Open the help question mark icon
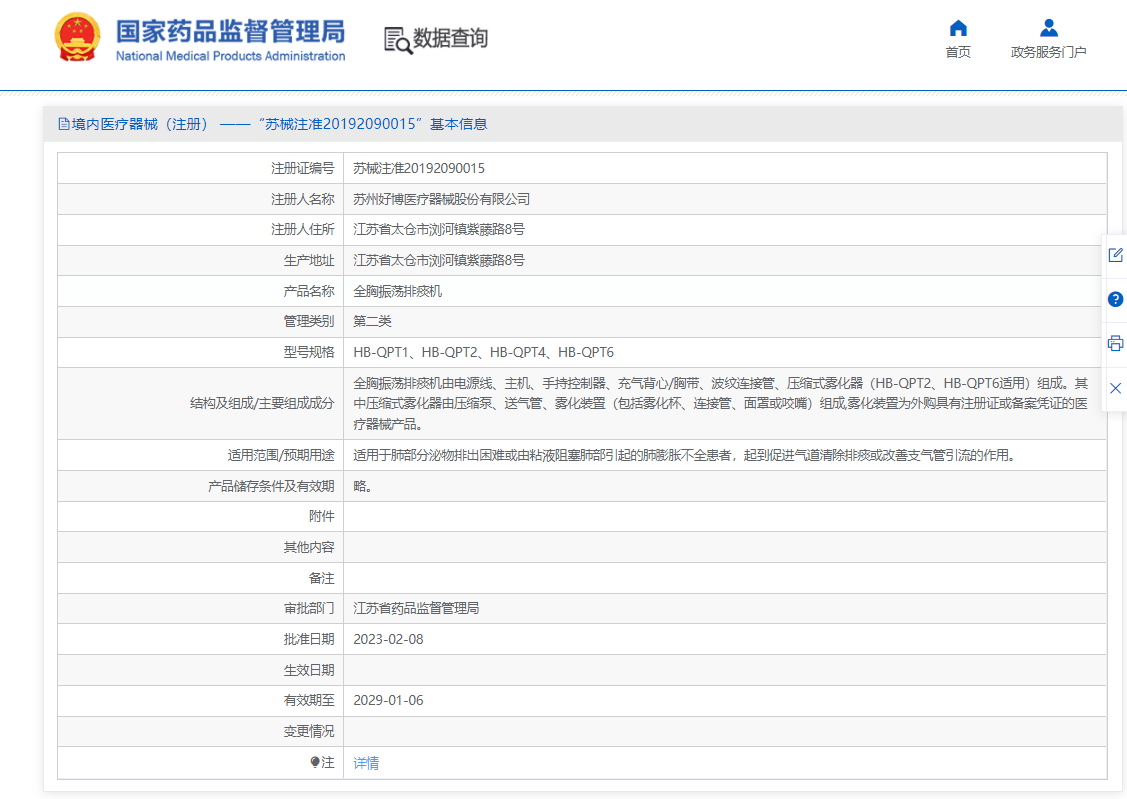Image resolution: width=1127 pixels, height=799 pixels. 1116,300
